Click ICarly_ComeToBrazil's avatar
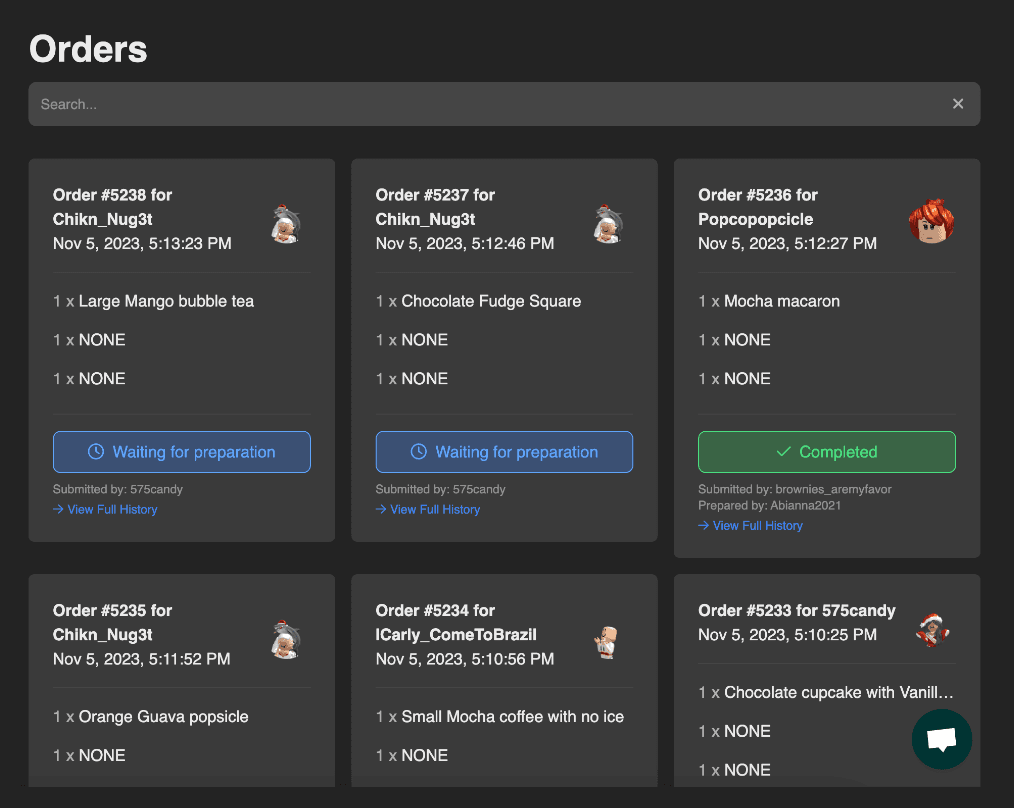Screen dimensions: 1014x808 608,641
